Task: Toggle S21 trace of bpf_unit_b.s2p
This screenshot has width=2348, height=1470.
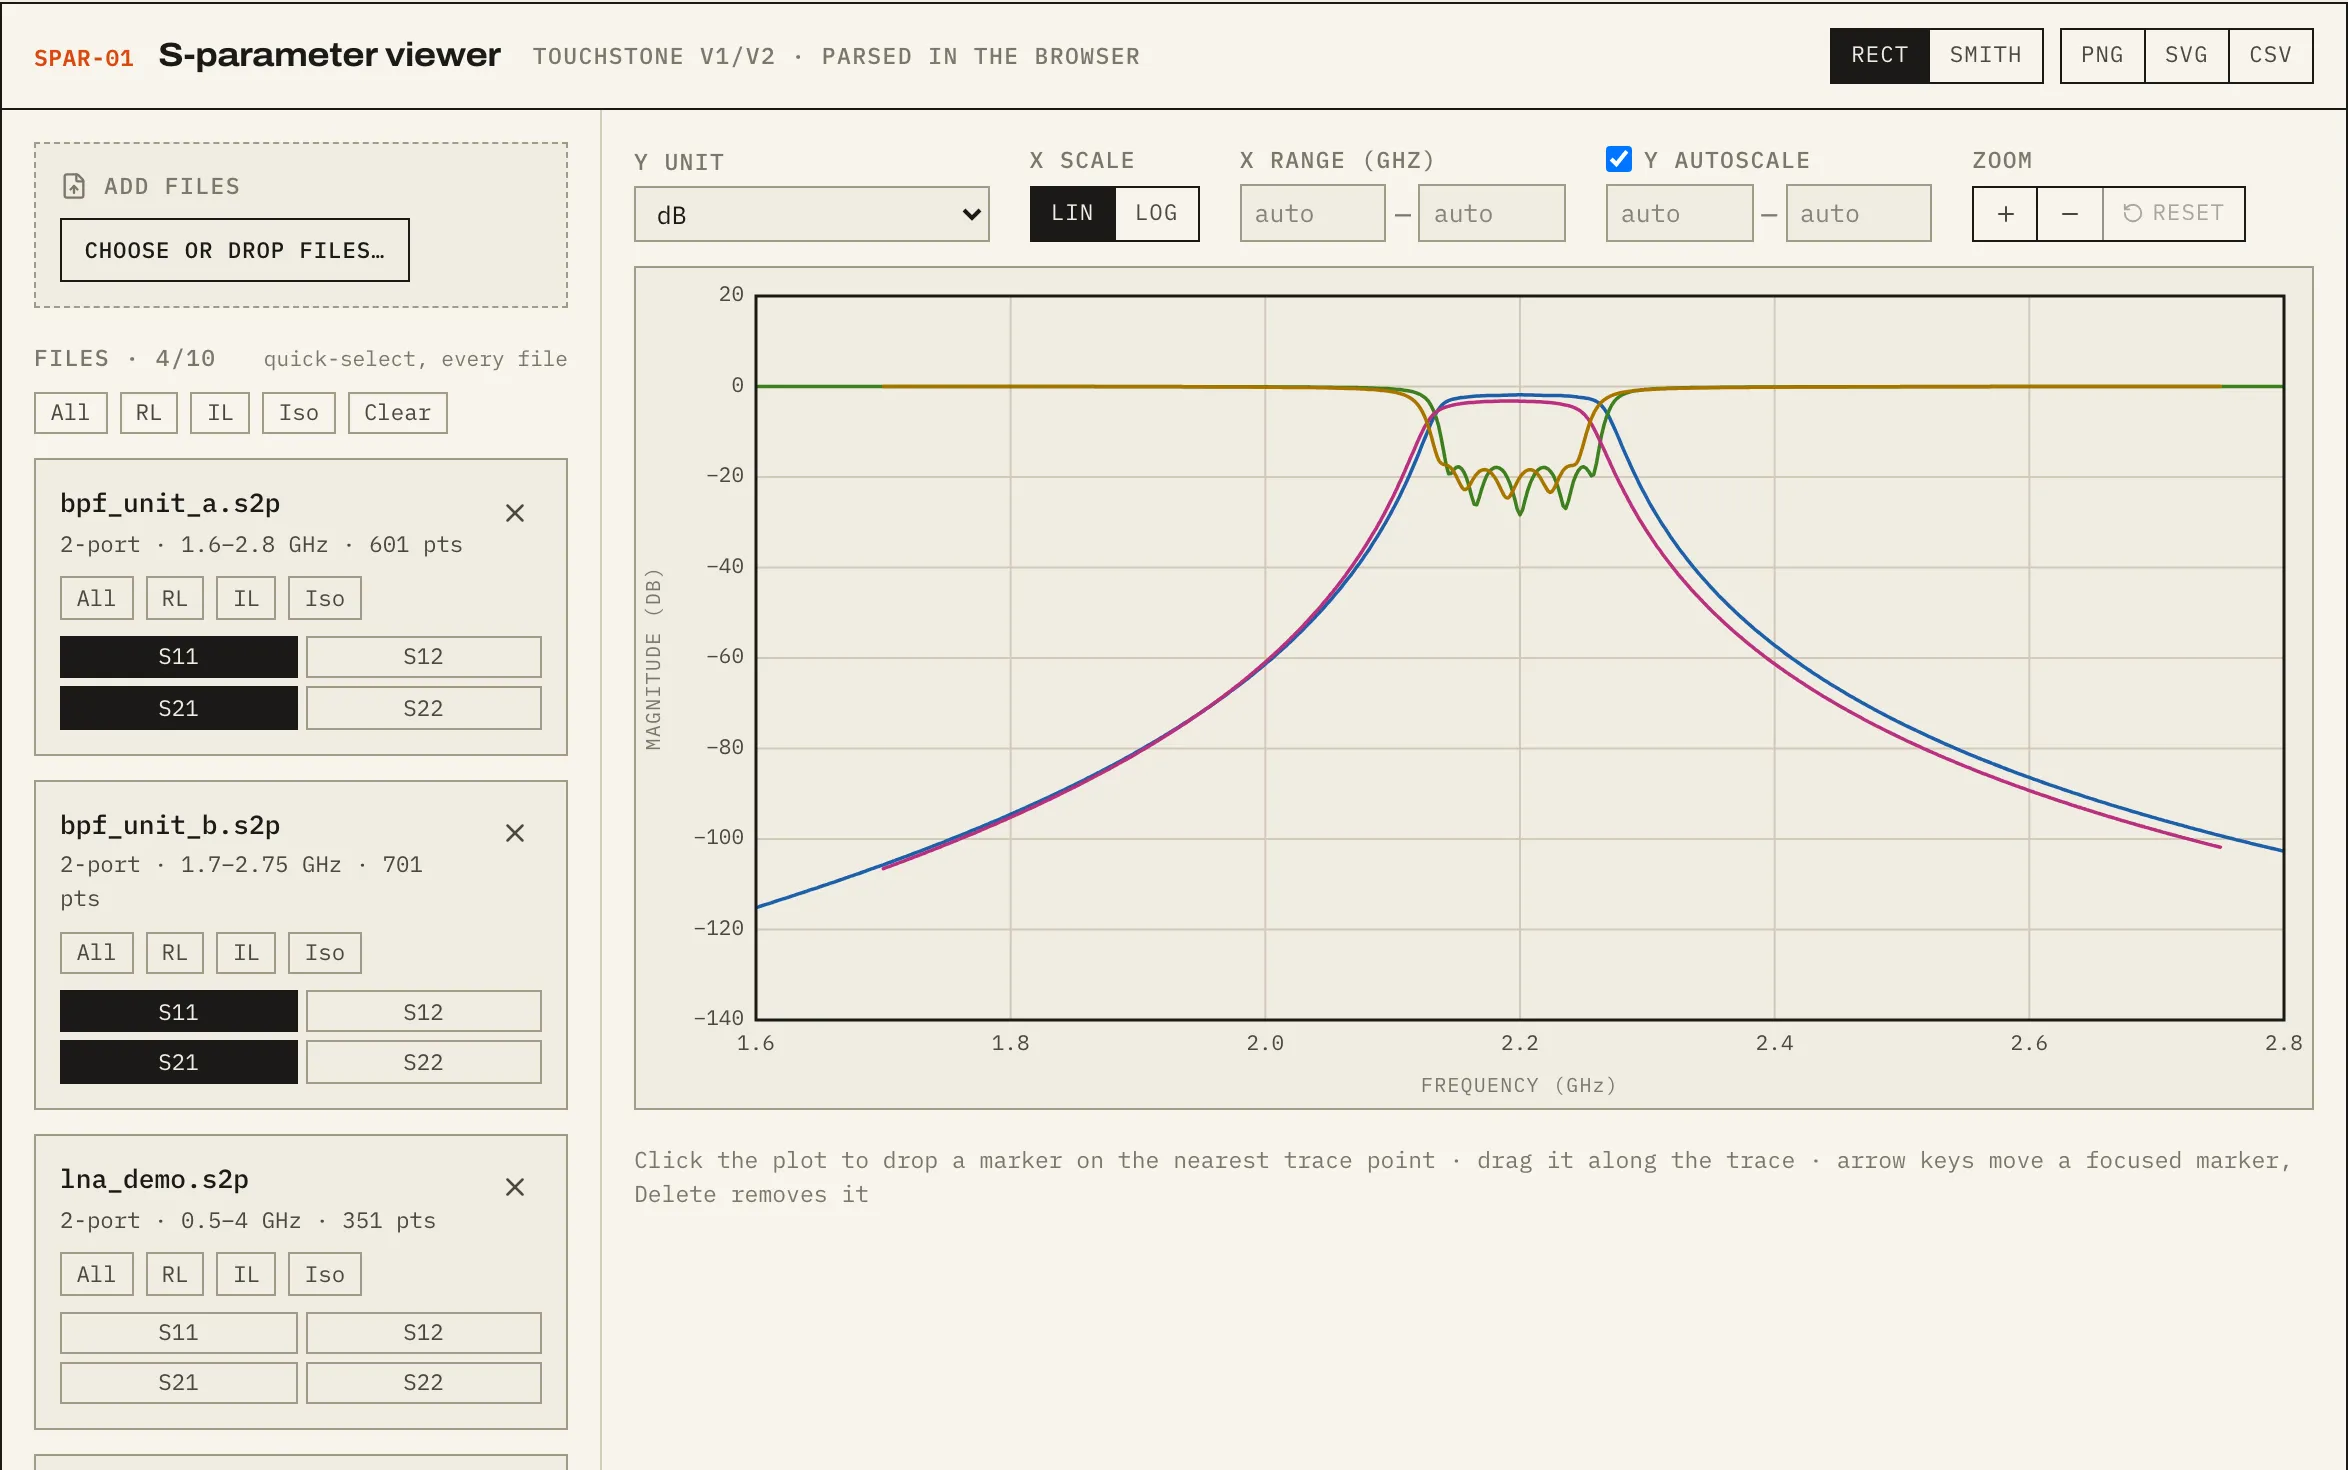Action: click(x=179, y=1062)
